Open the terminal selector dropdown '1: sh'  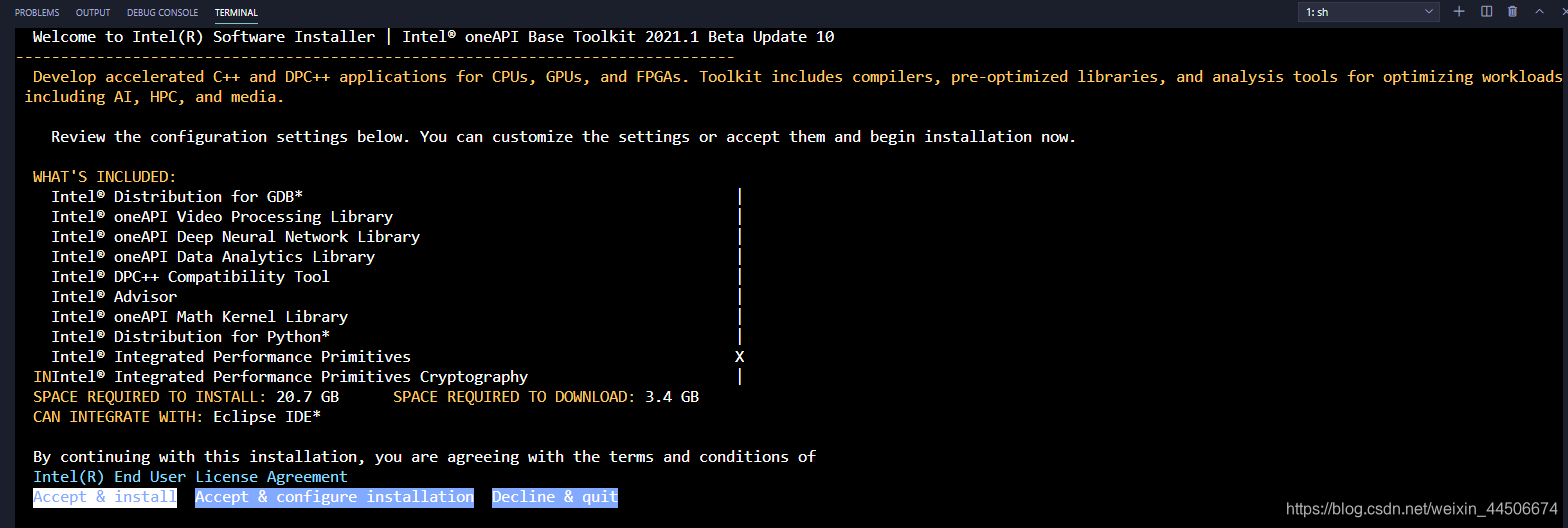[1368, 12]
